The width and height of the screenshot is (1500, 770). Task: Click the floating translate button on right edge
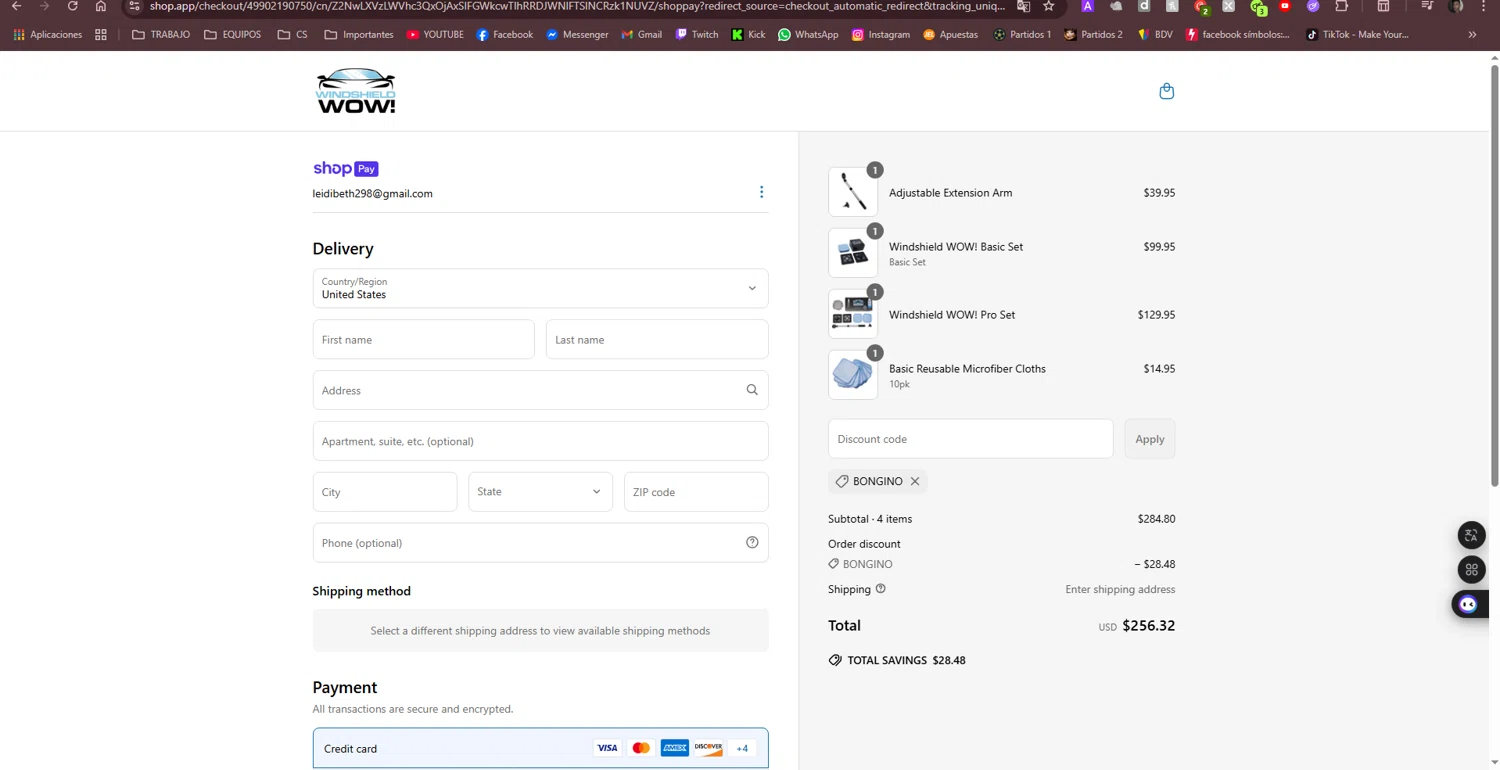pyautogui.click(x=1471, y=535)
